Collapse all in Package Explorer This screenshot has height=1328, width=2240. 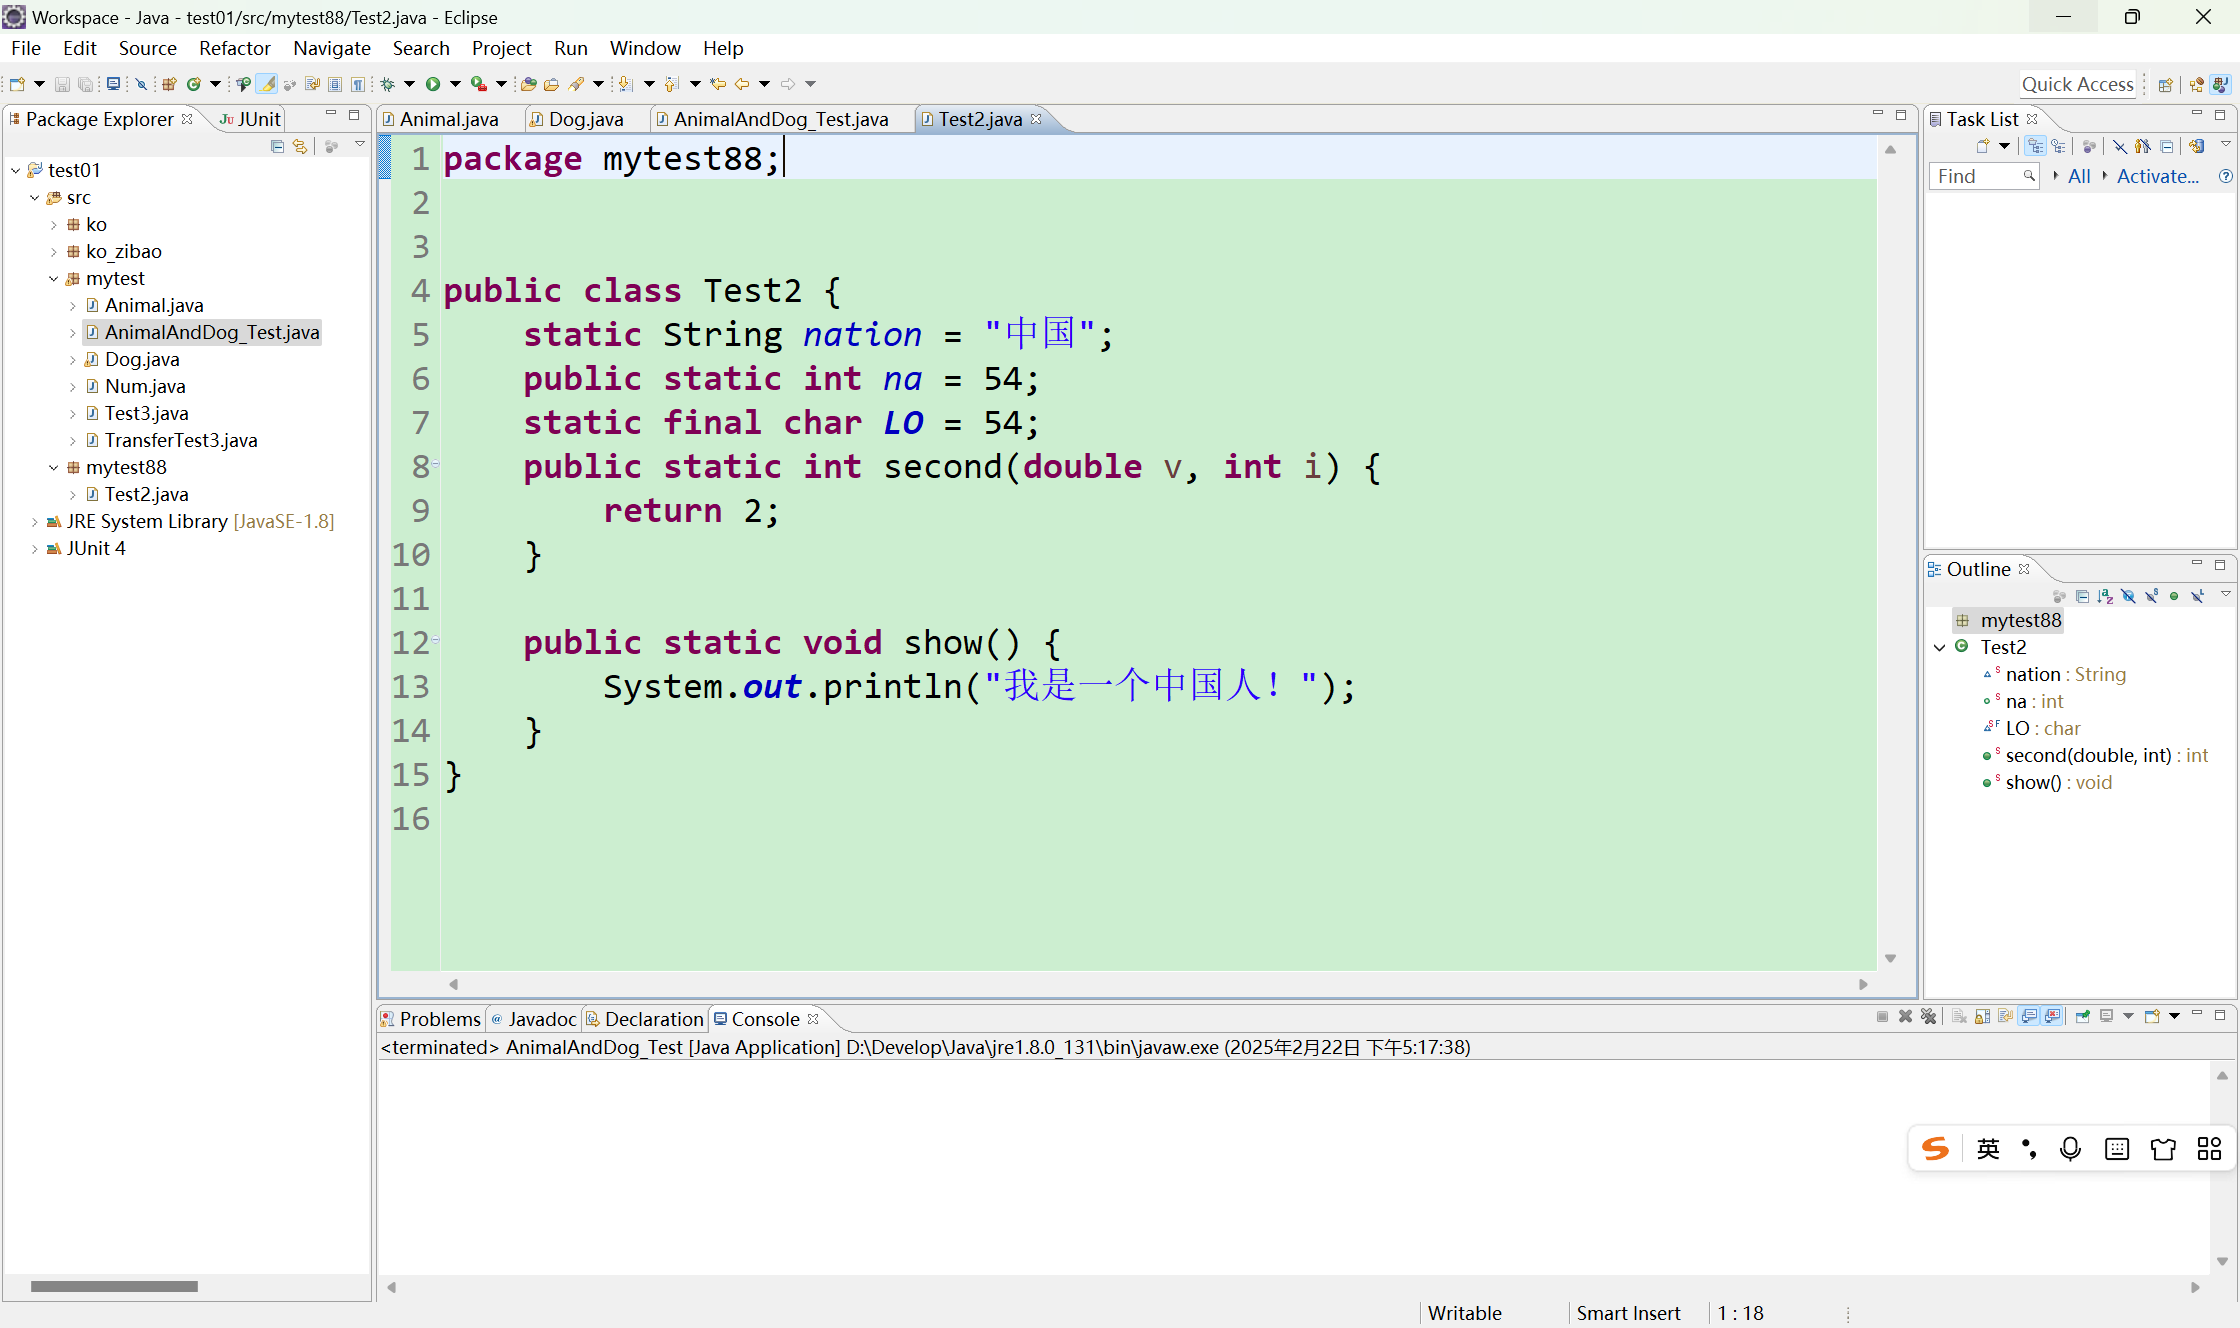point(277,146)
